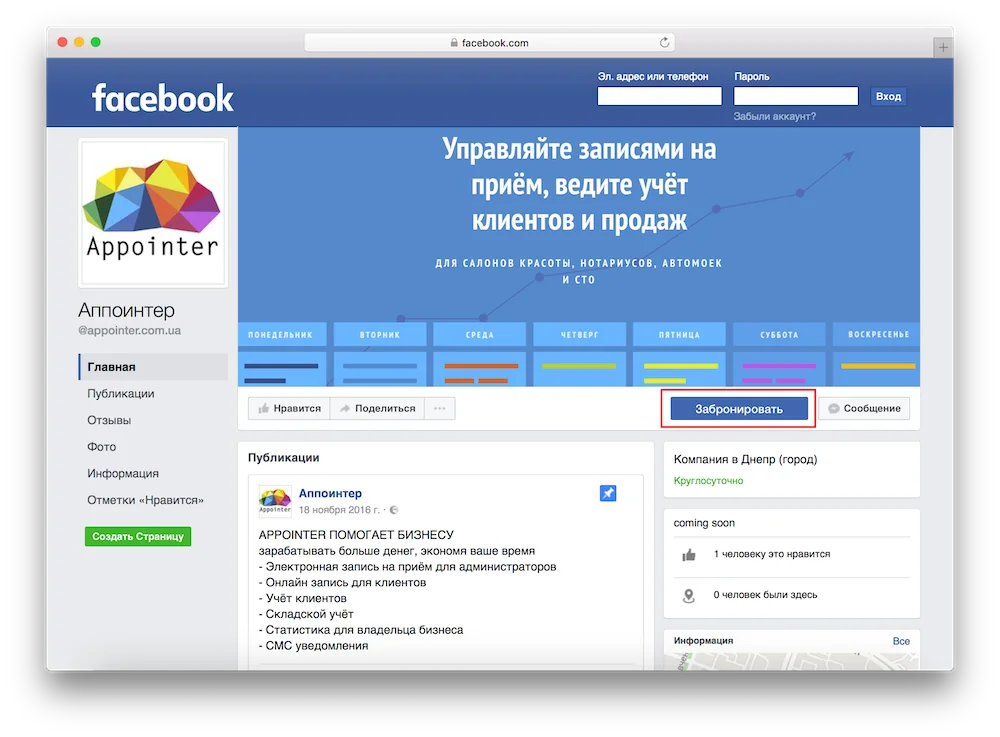Click the Поделиться share button

coord(377,409)
